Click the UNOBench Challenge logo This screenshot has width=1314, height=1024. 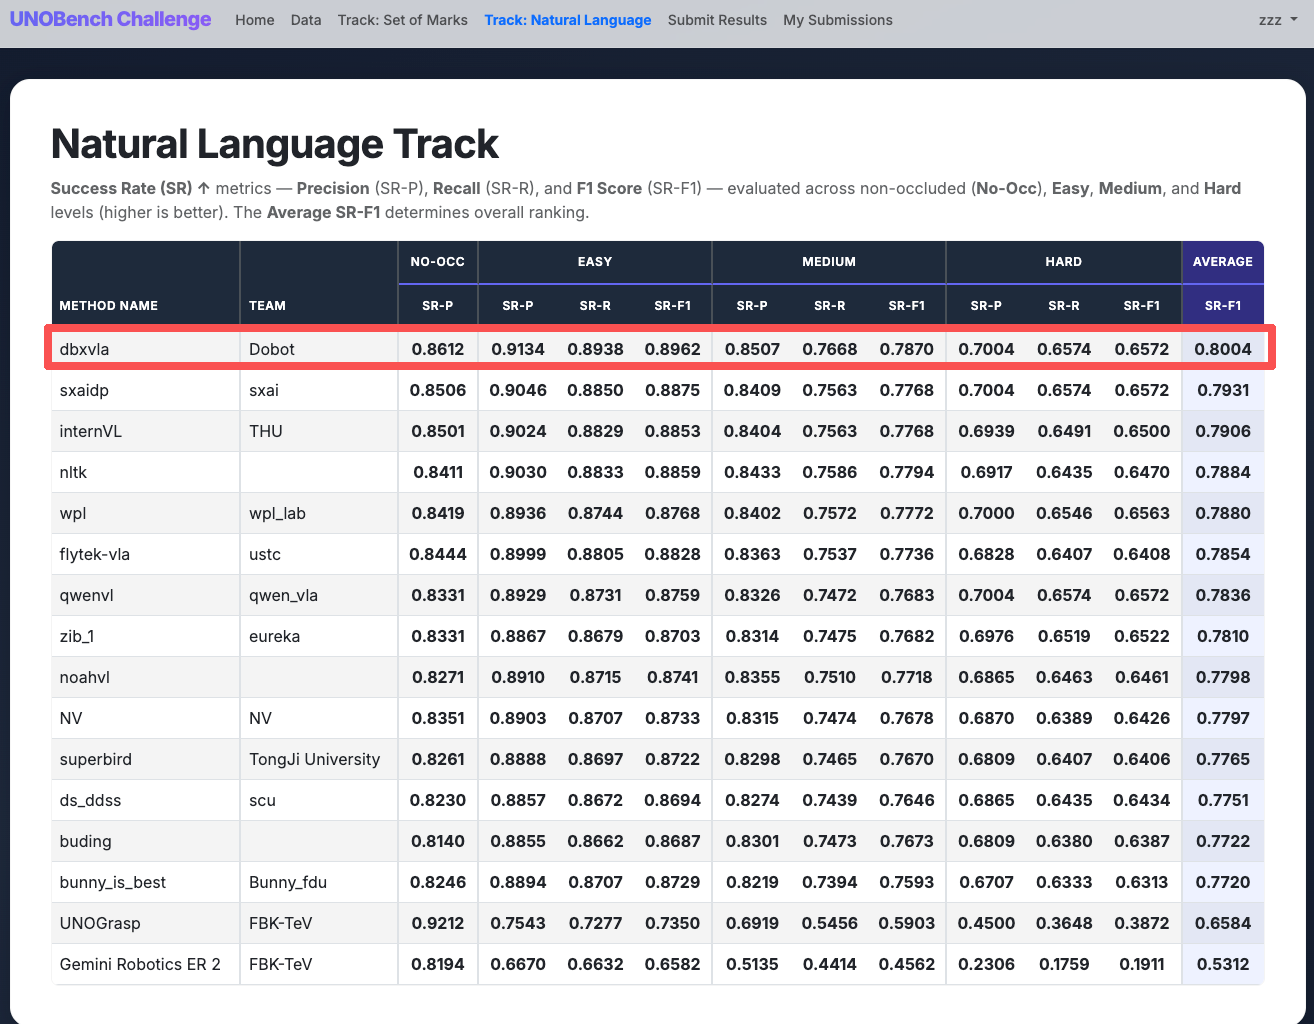click(110, 20)
